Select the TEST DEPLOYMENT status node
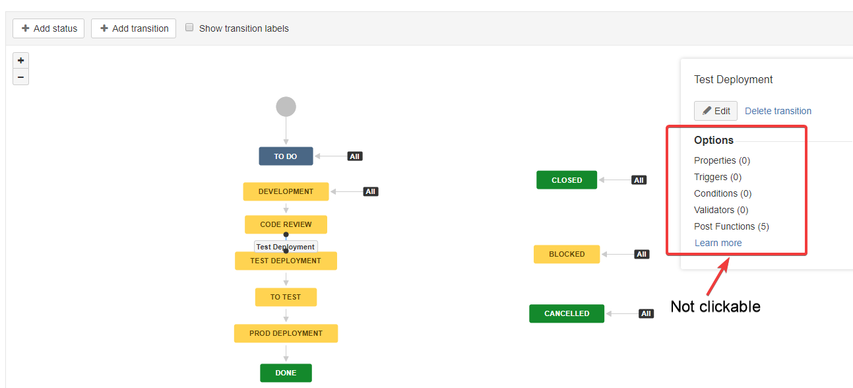Image resolution: width=853 pixels, height=388 pixels. tap(286, 261)
